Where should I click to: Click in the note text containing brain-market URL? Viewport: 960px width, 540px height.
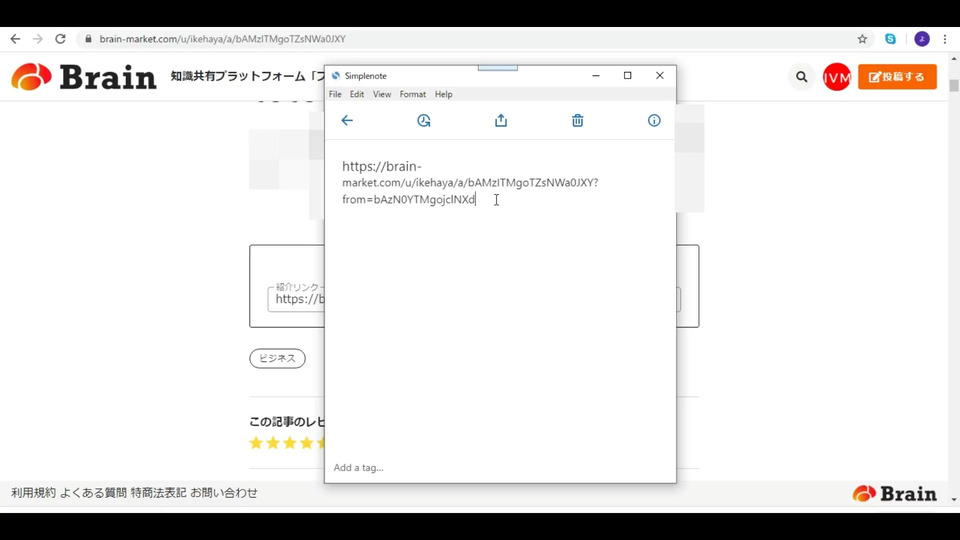pyautogui.click(x=470, y=182)
